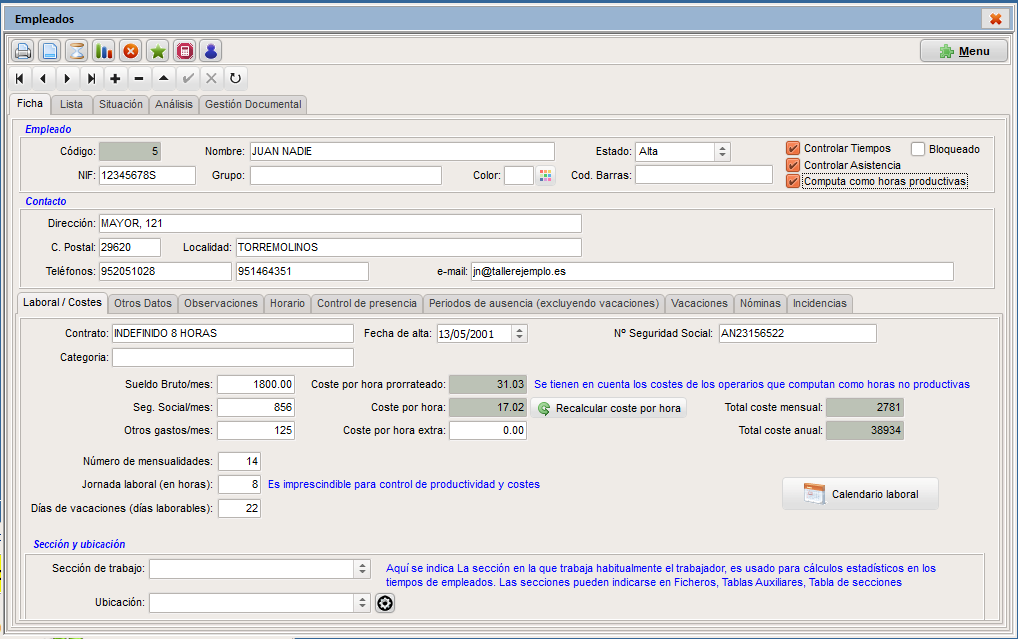Image resolution: width=1018 pixels, height=639 pixels.
Task: Refresh the record using the reload arrow
Action: pos(235,79)
